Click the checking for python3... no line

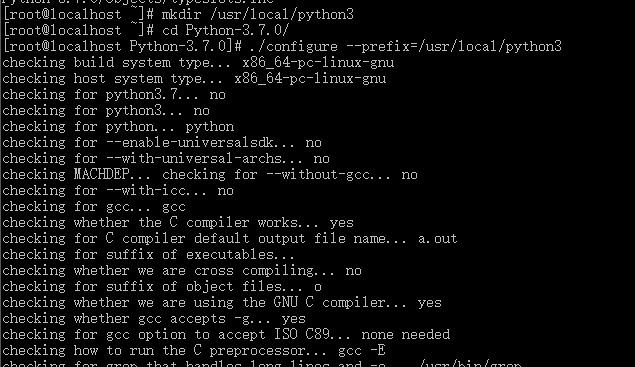(106, 111)
